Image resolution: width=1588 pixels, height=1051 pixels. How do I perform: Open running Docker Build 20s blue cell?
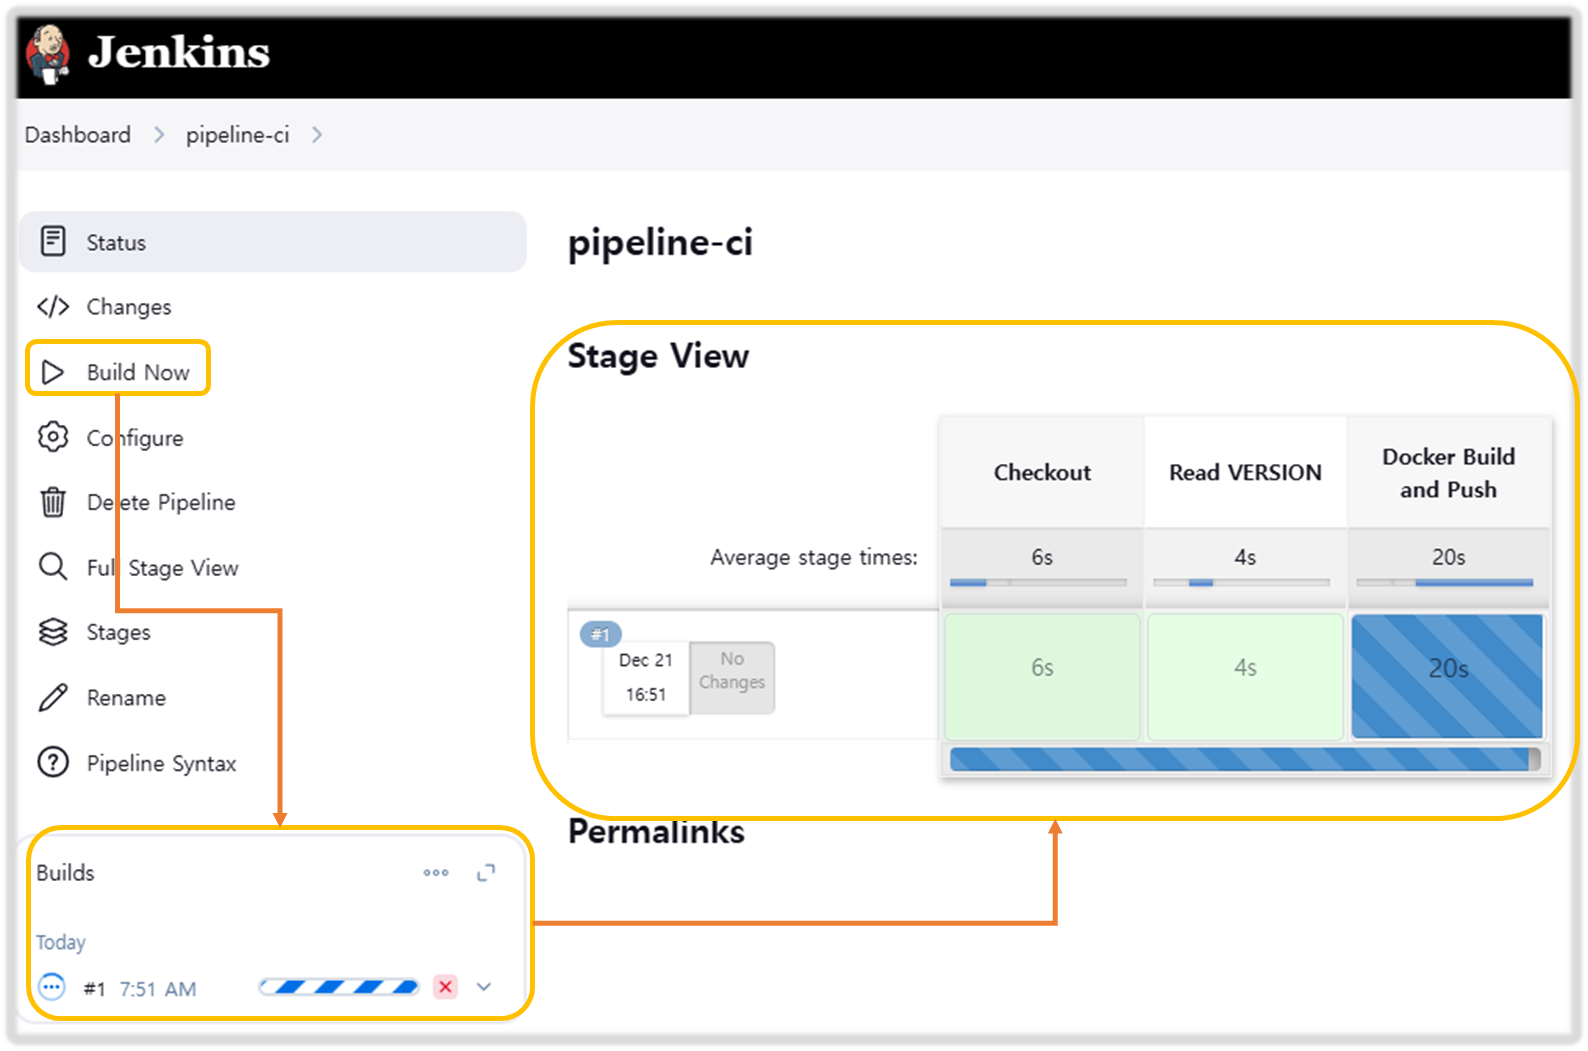(1447, 676)
